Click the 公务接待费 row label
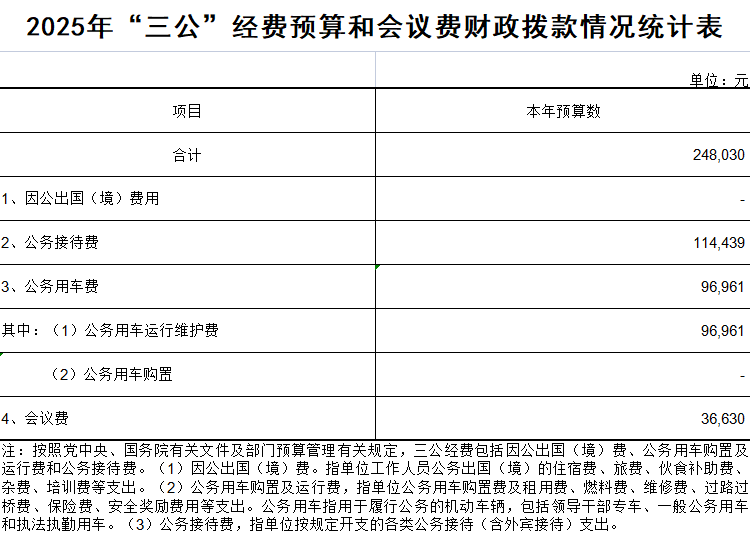 tap(50, 242)
